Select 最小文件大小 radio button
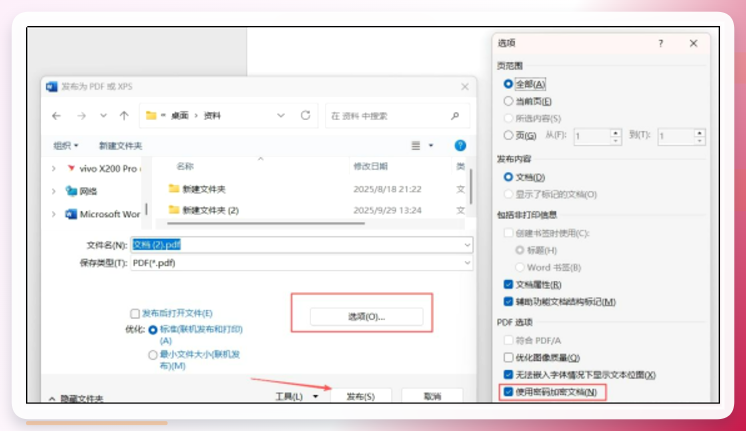 pos(153,355)
